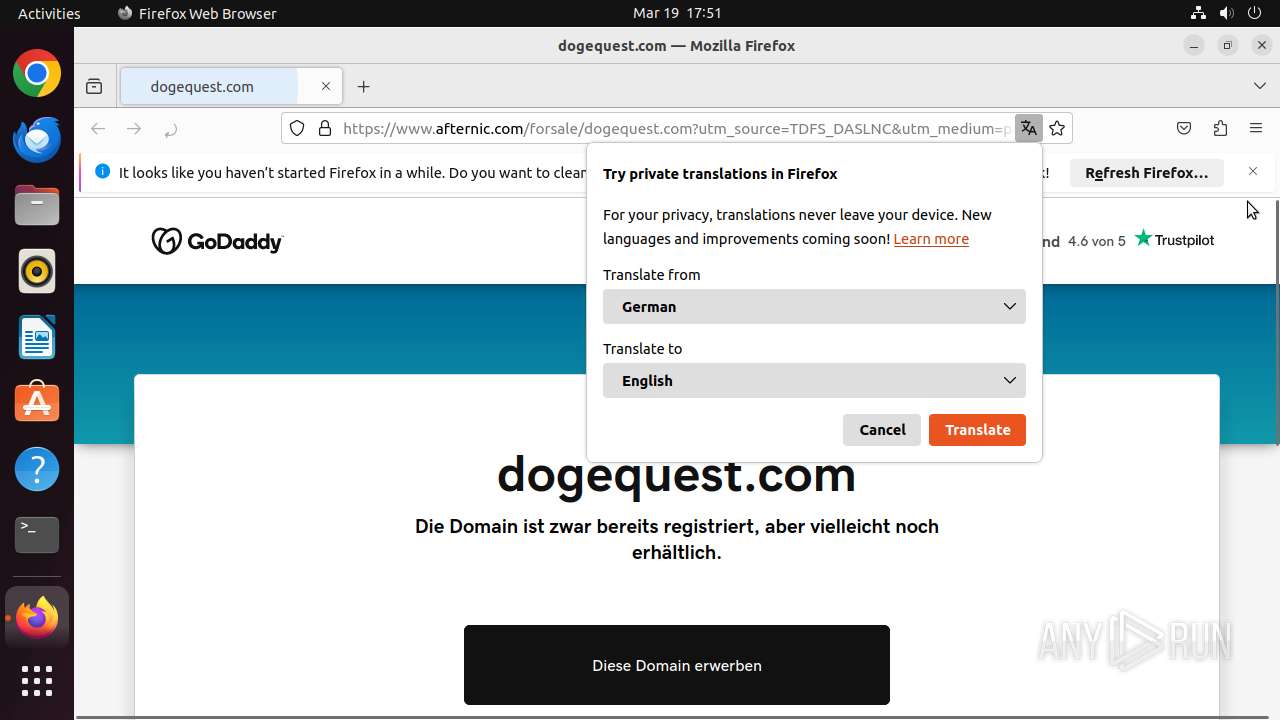Screen dimensions: 1280x720
Task: Open the power menu icon in top bar
Action: click(1255, 13)
